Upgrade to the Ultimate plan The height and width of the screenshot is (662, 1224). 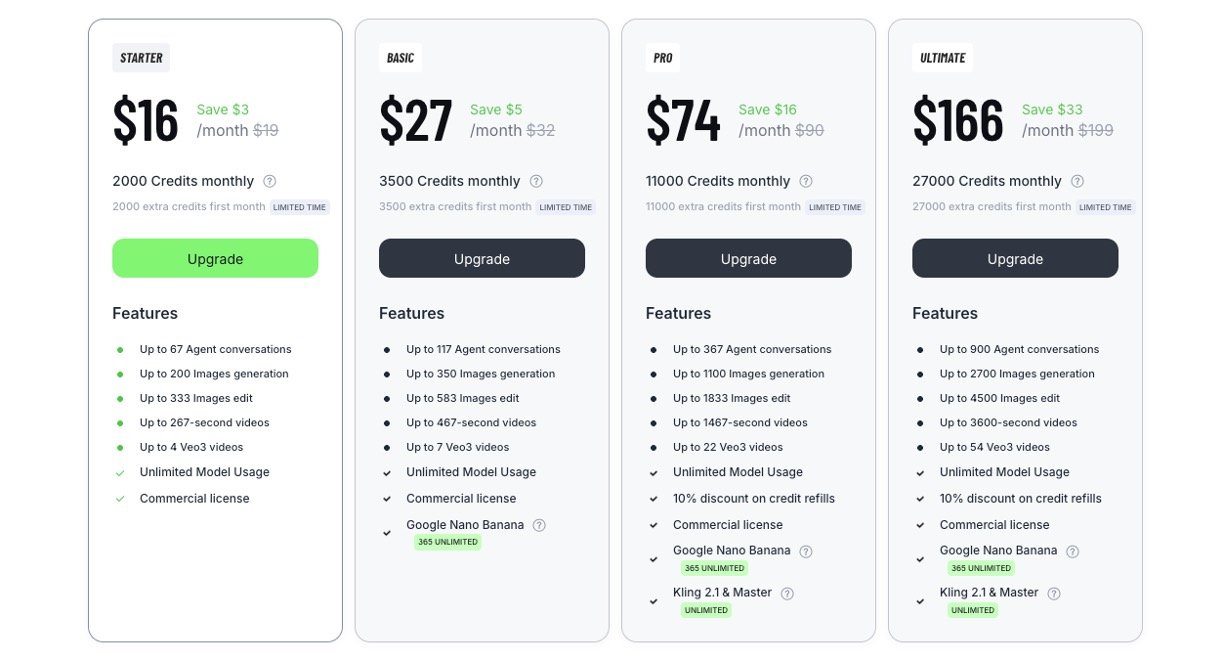point(1015,258)
